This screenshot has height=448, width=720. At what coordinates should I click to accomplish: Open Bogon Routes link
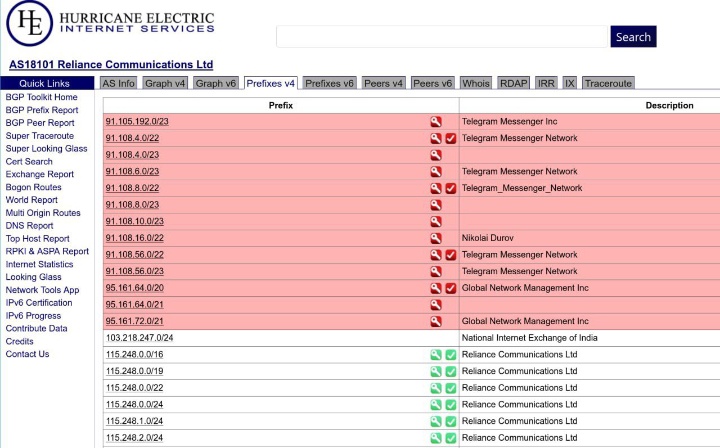(x=34, y=187)
